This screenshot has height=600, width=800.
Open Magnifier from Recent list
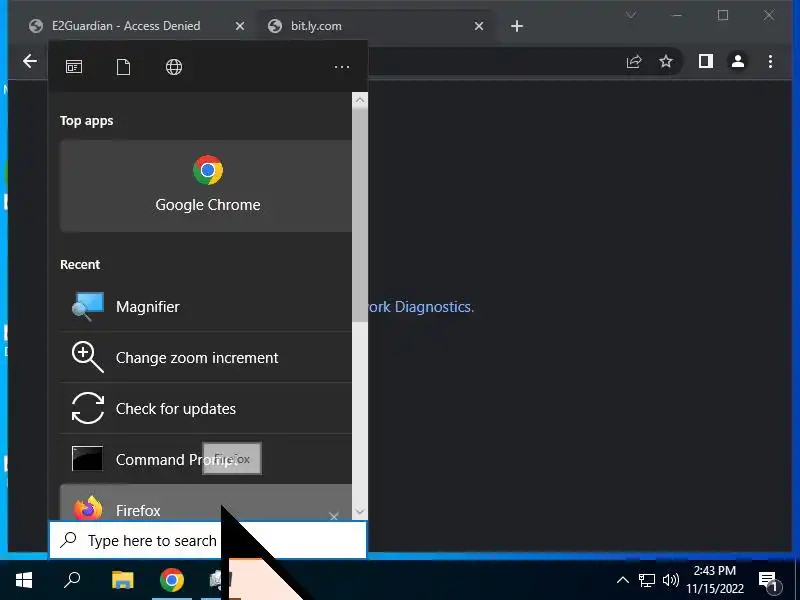[206, 307]
